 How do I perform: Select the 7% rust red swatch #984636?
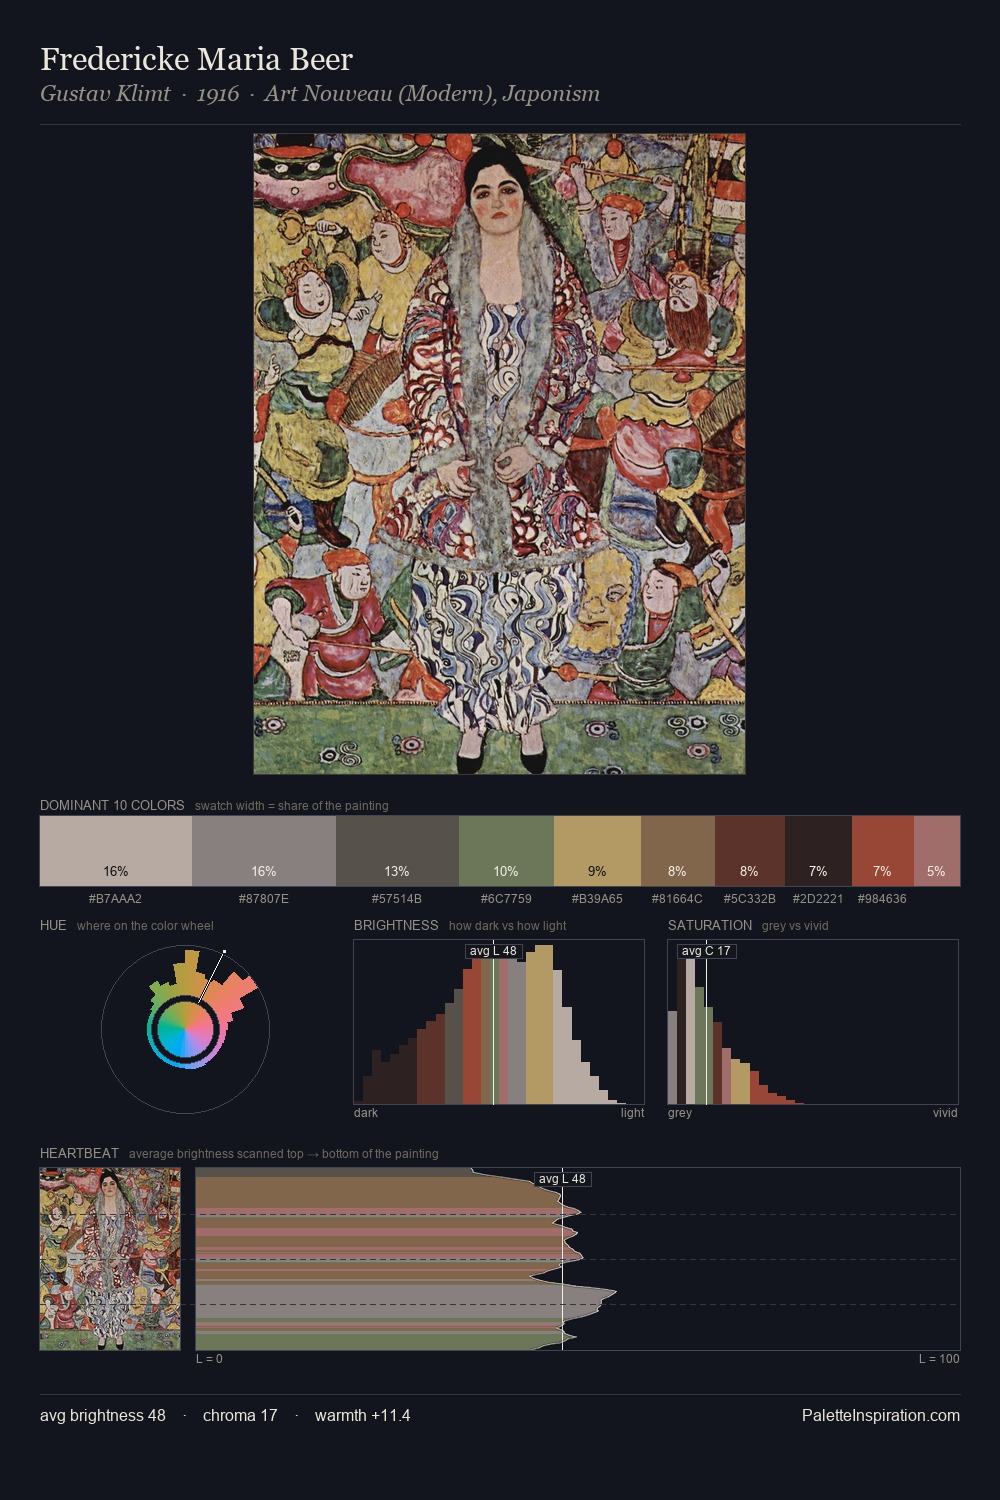click(x=883, y=851)
